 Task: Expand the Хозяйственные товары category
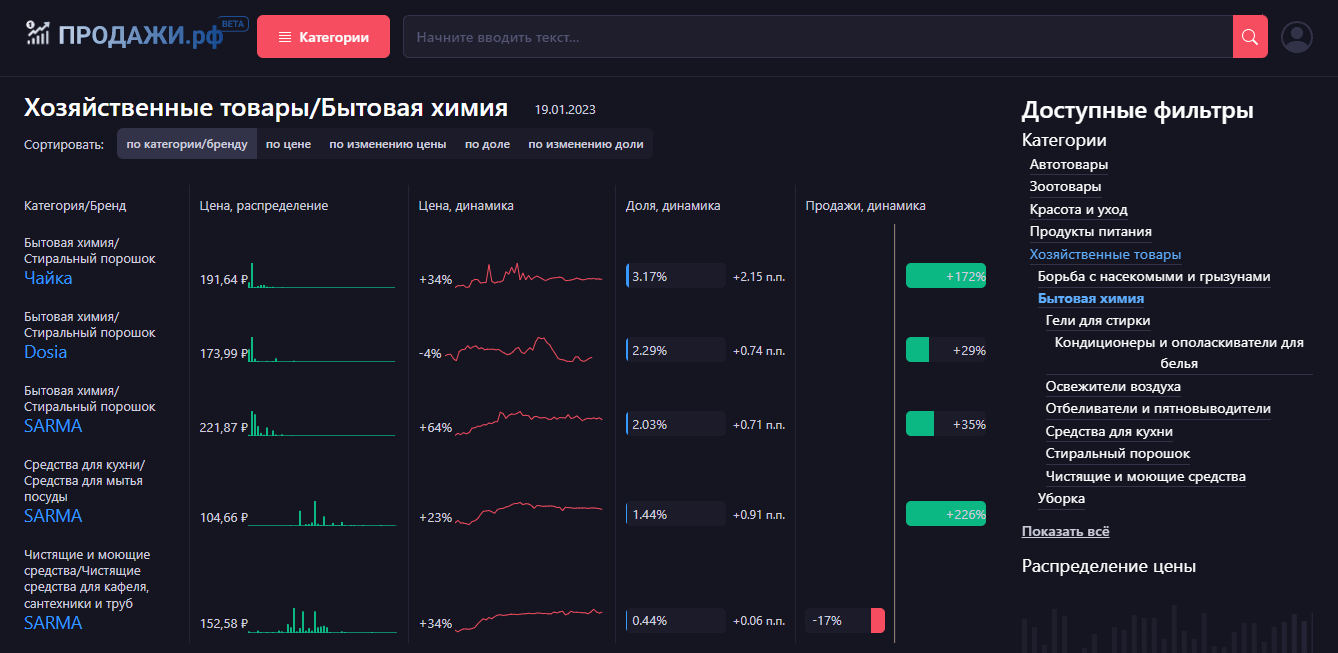[x=1105, y=255]
